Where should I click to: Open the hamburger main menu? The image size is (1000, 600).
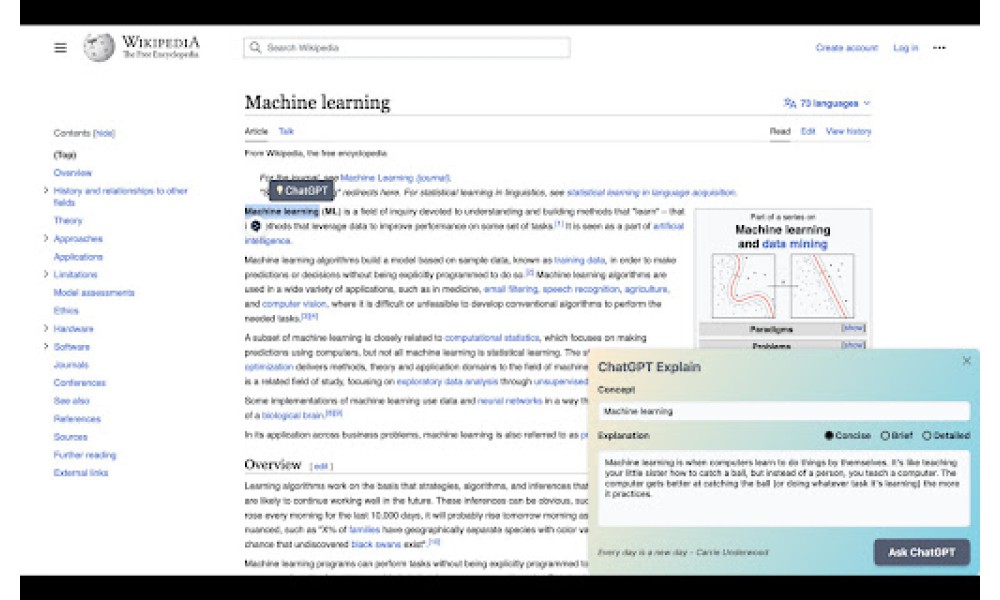(61, 48)
